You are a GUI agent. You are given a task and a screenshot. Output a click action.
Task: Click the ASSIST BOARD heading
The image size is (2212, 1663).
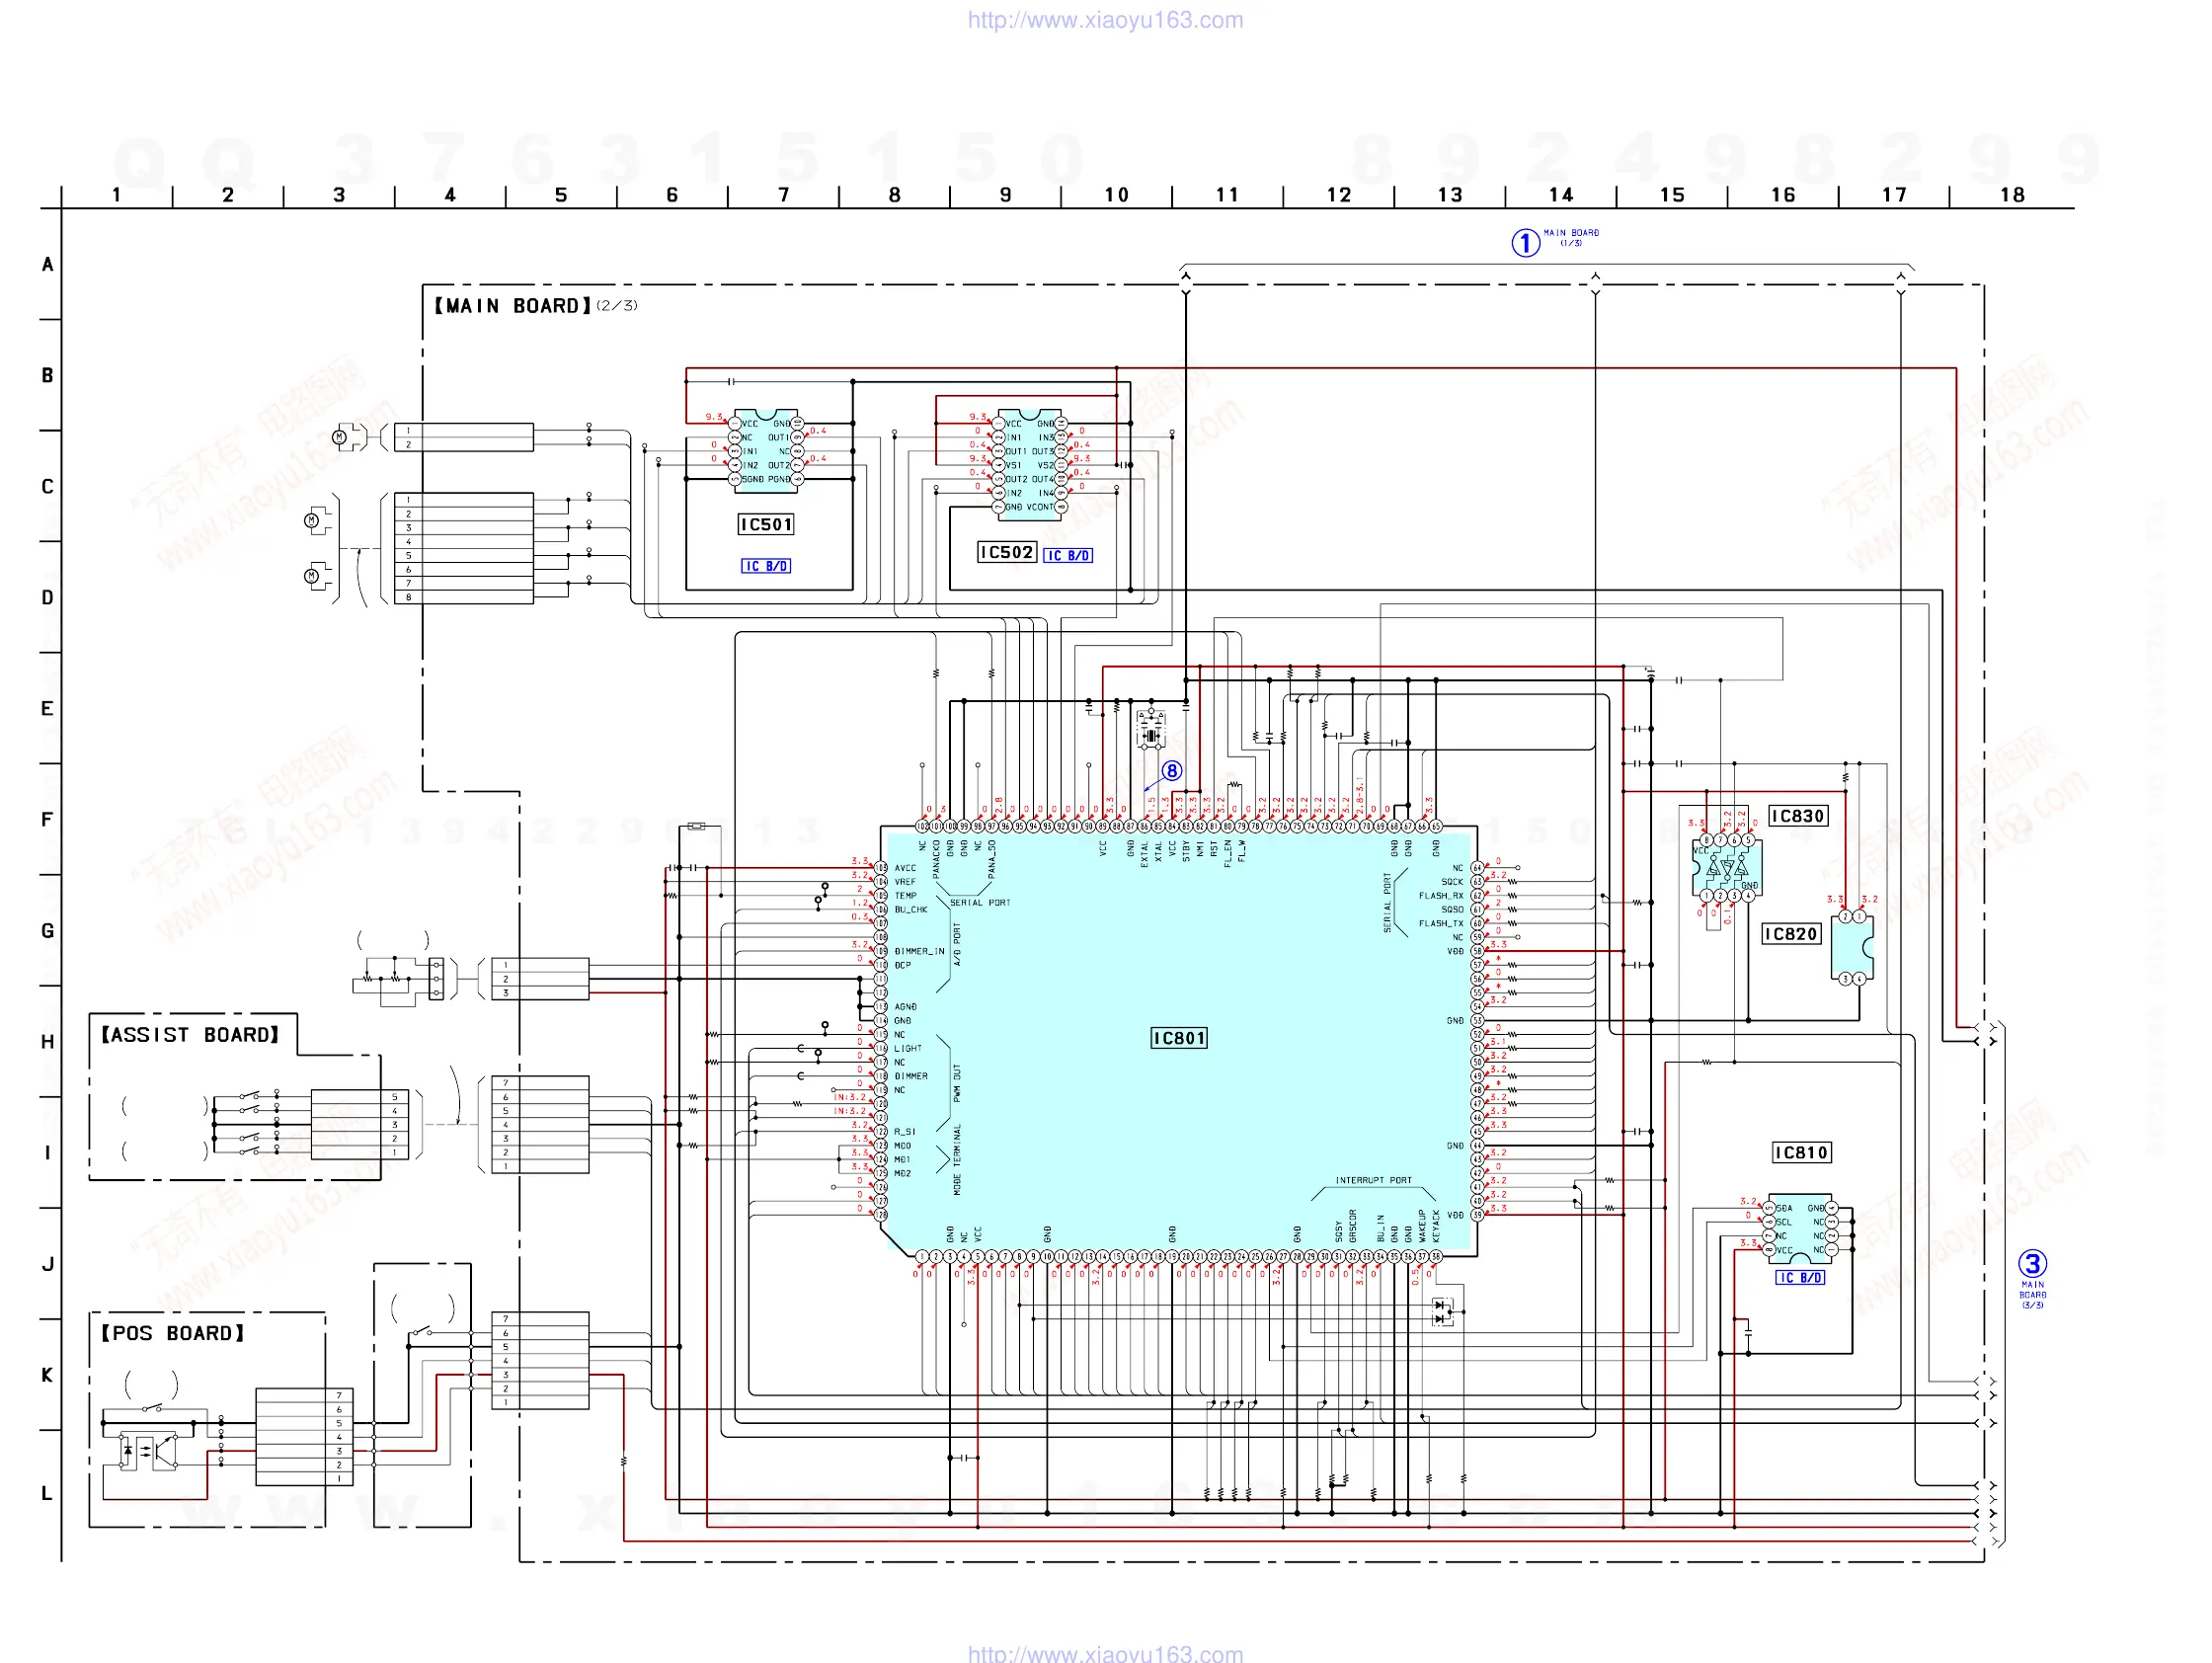click(x=190, y=1034)
